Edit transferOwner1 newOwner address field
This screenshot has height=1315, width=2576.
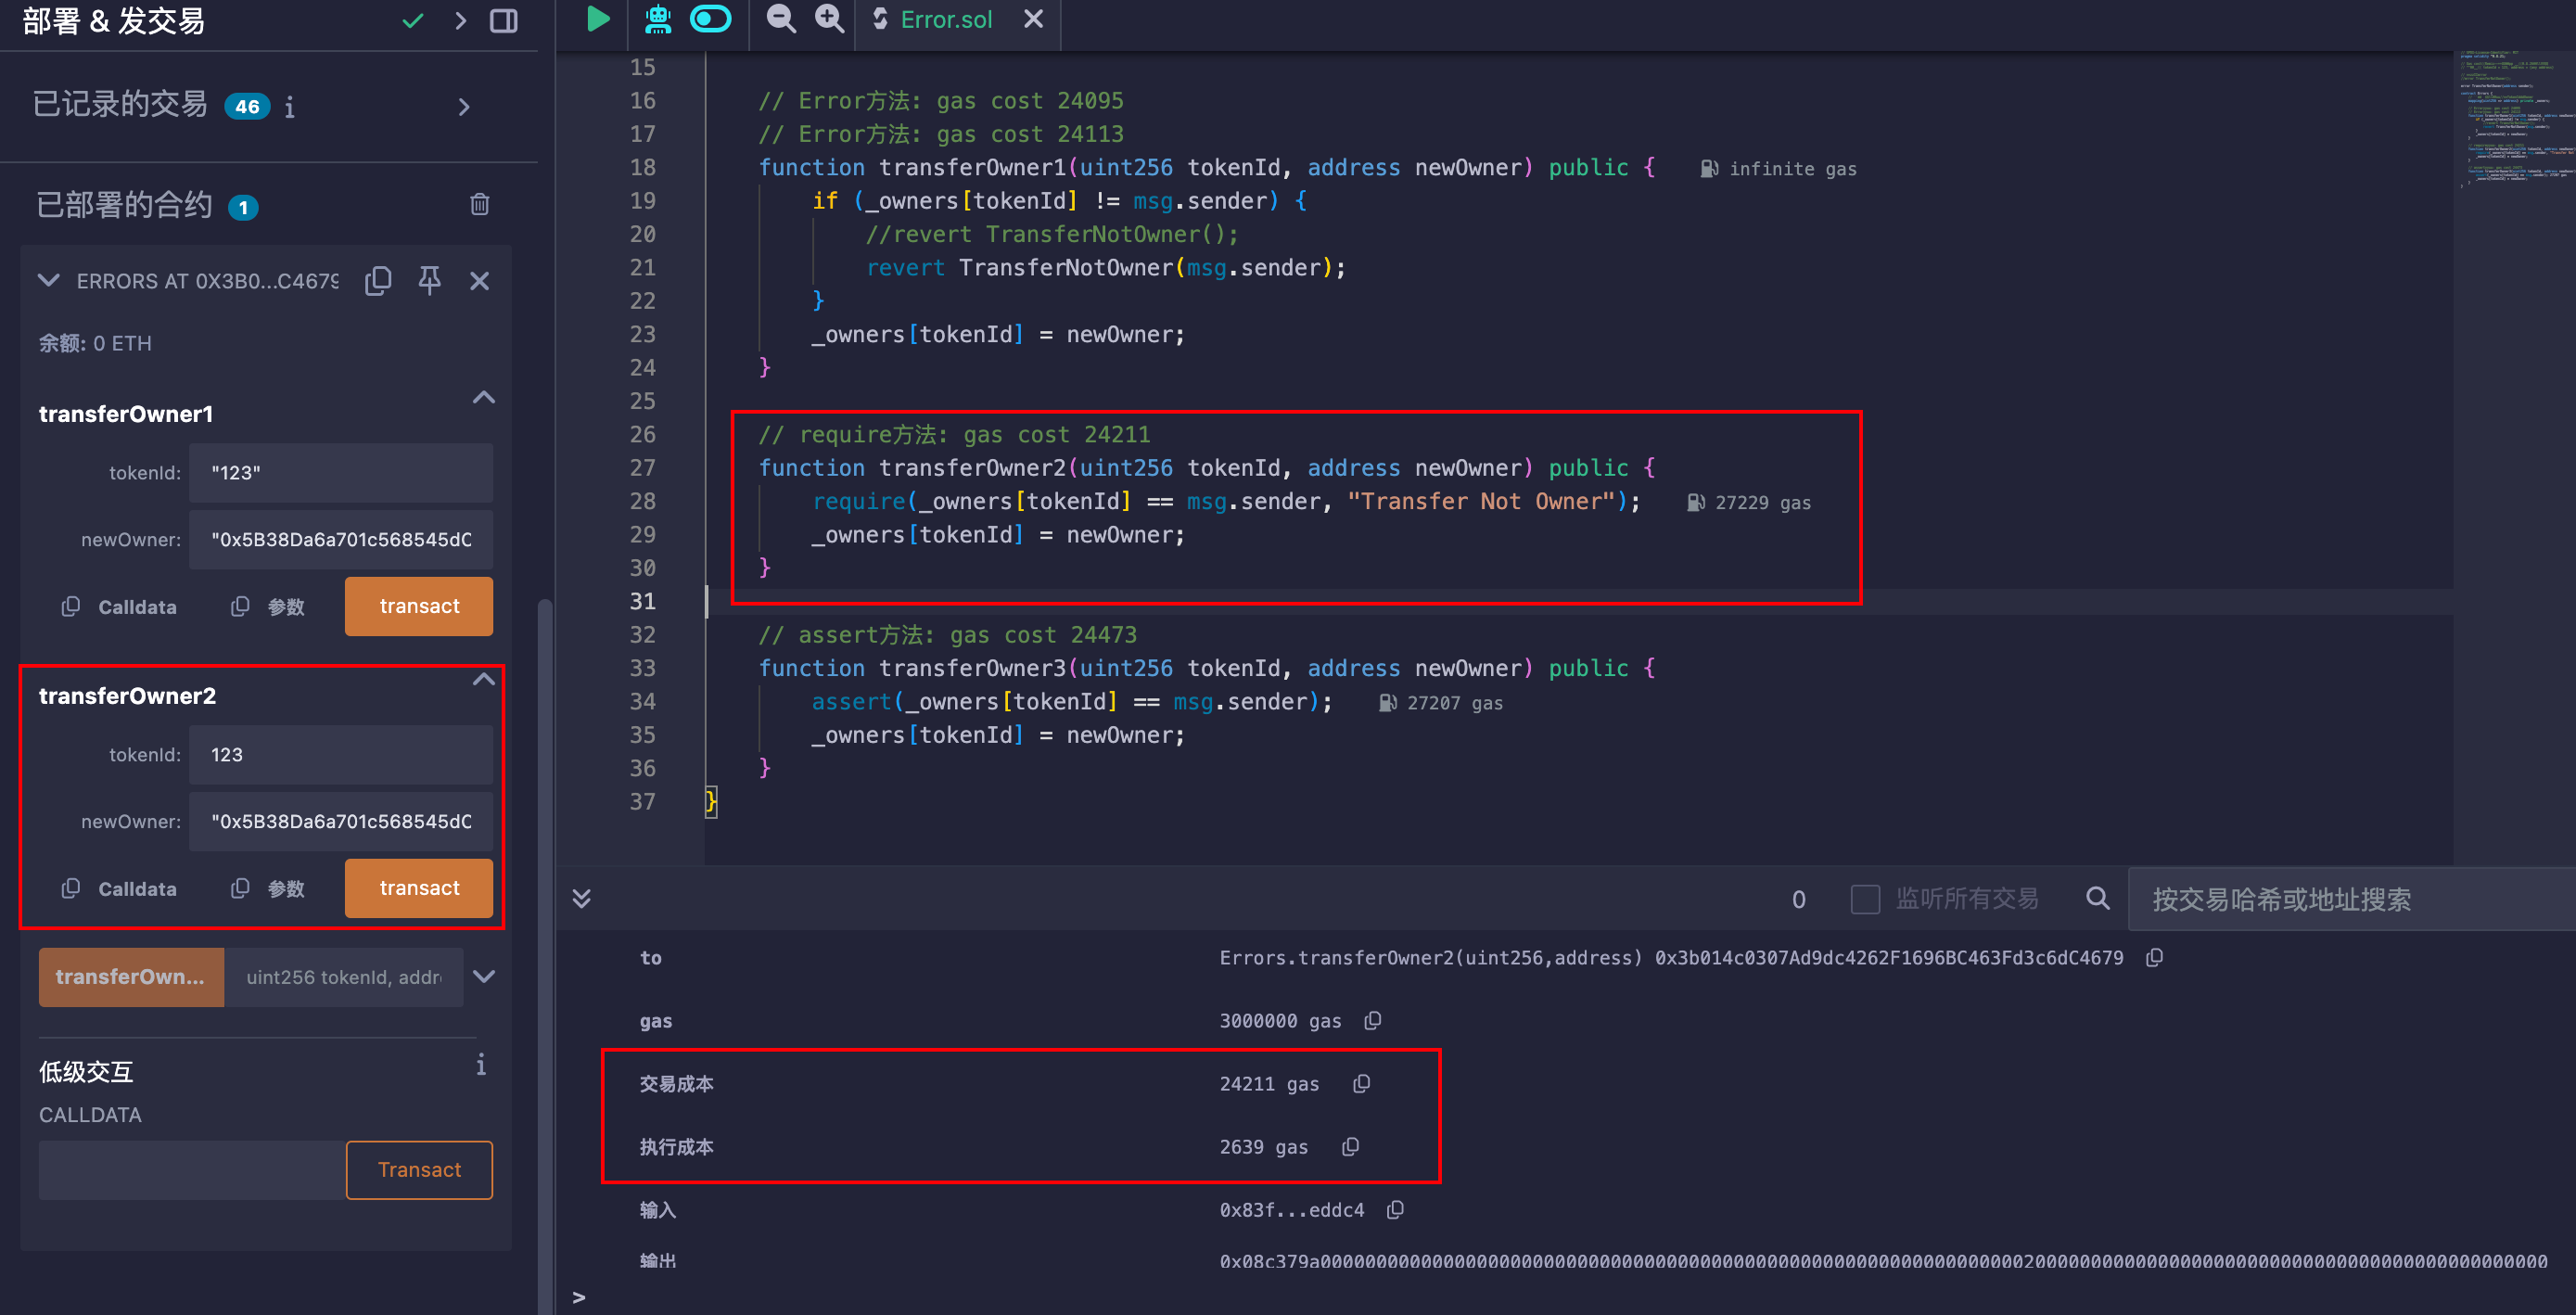click(x=341, y=540)
